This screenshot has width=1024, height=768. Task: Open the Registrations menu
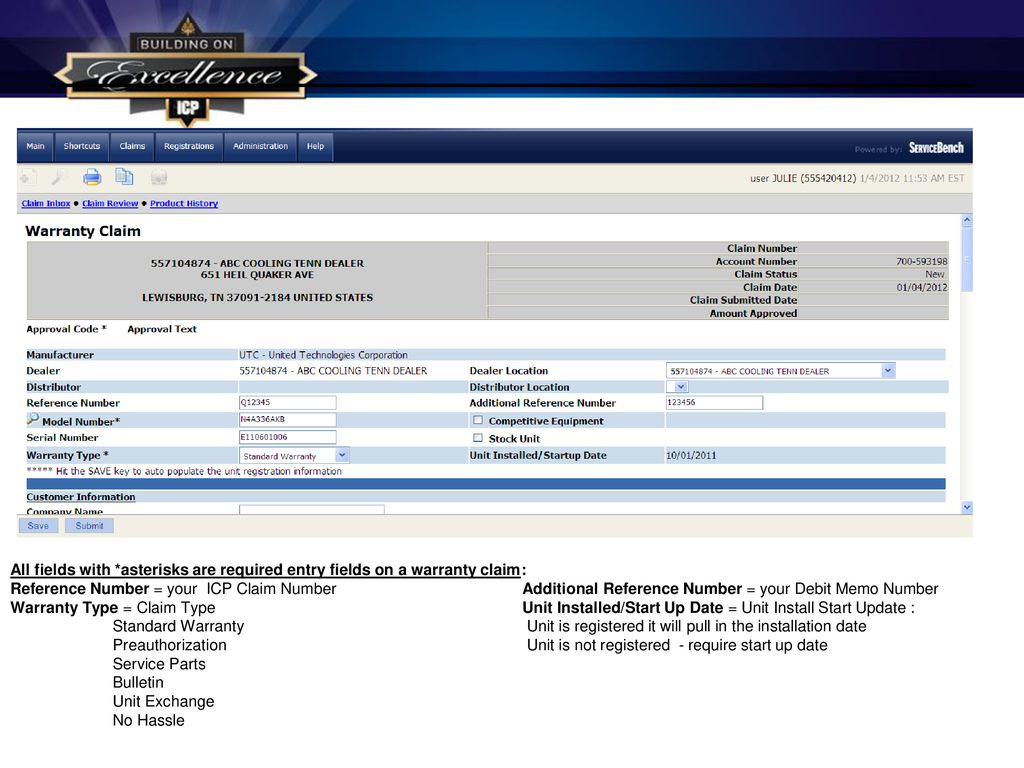[189, 146]
